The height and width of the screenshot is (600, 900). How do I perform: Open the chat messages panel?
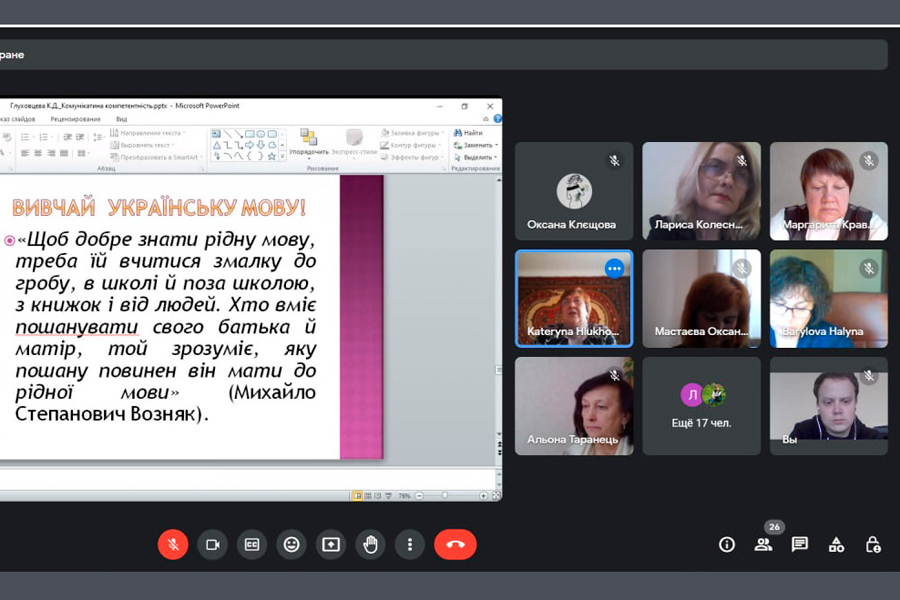(800, 544)
